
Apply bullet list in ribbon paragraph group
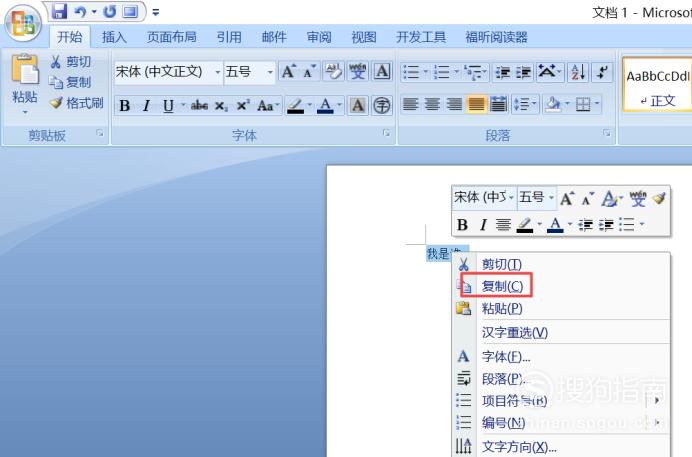(411, 72)
